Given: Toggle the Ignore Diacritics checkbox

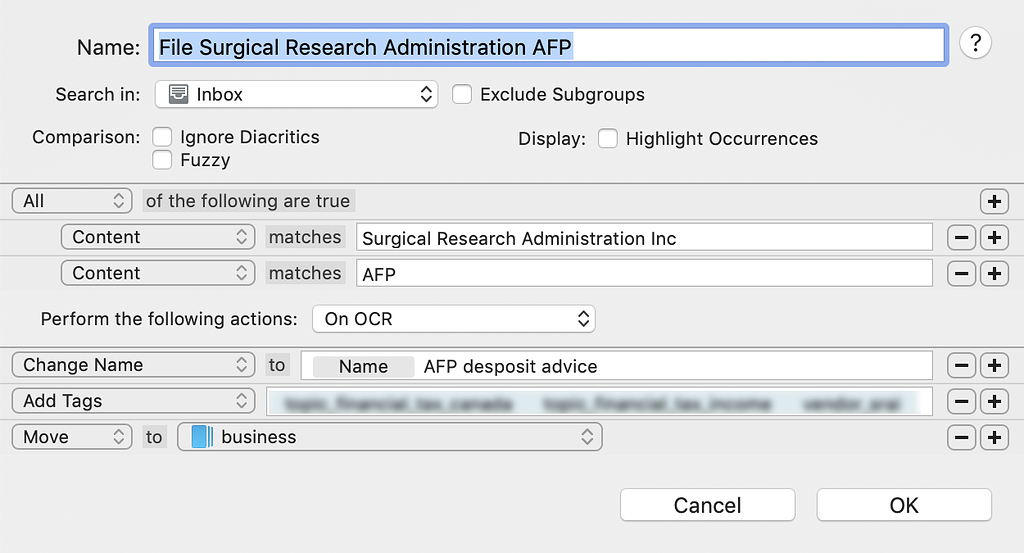Looking at the screenshot, I should click(162, 137).
